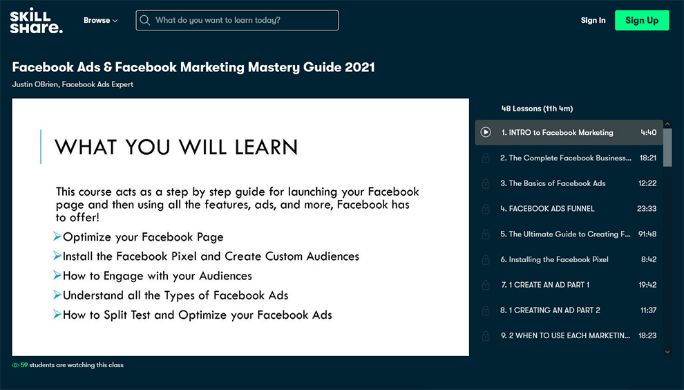Click lock icon for The Basics of Facebook Ads

pyautogui.click(x=485, y=184)
